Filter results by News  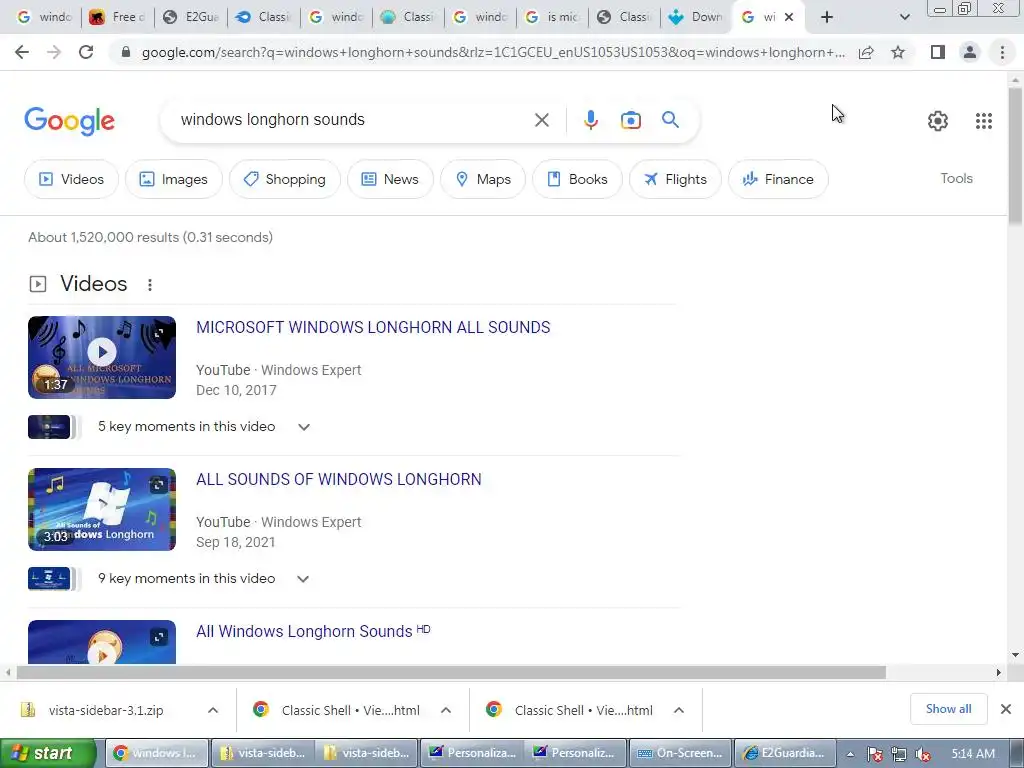pyautogui.click(x=390, y=179)
